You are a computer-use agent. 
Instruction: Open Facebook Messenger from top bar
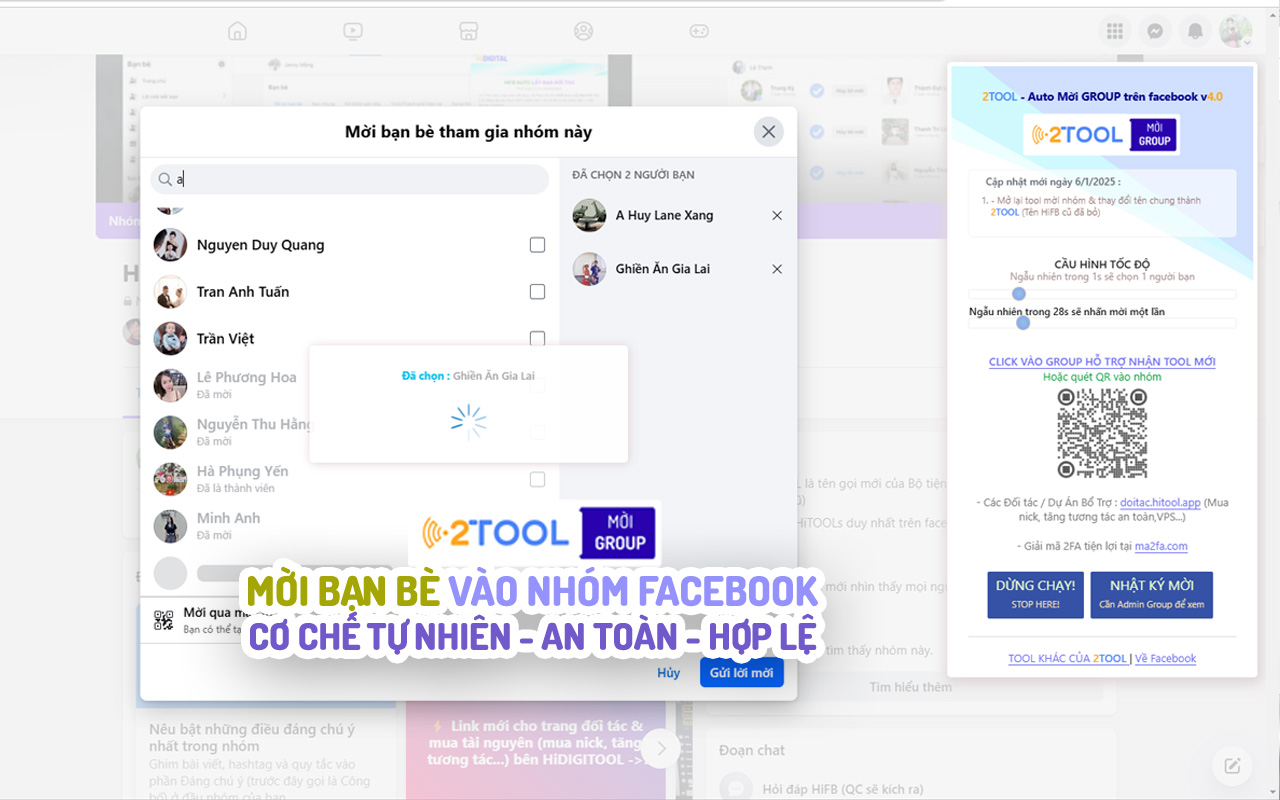1155,31
